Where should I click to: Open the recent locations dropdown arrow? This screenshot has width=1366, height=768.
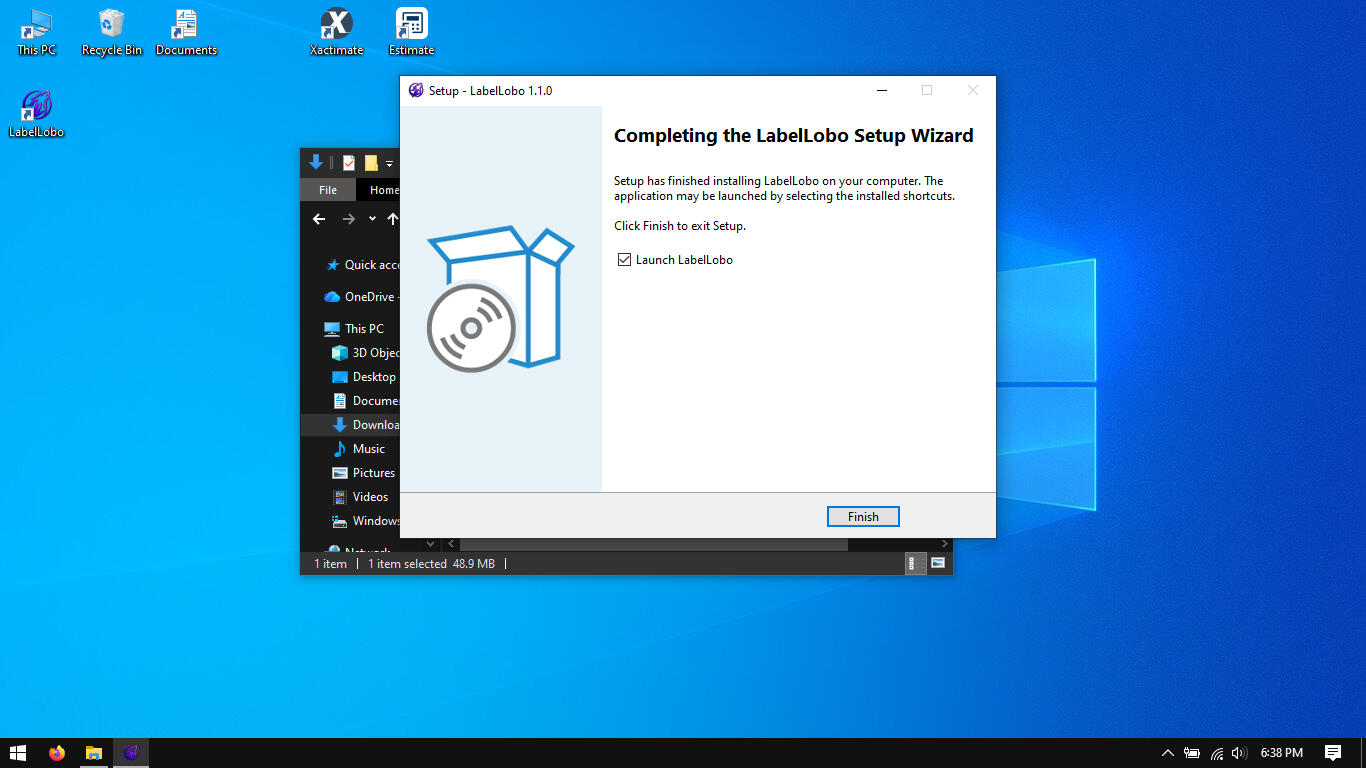[x=372, y=219]
